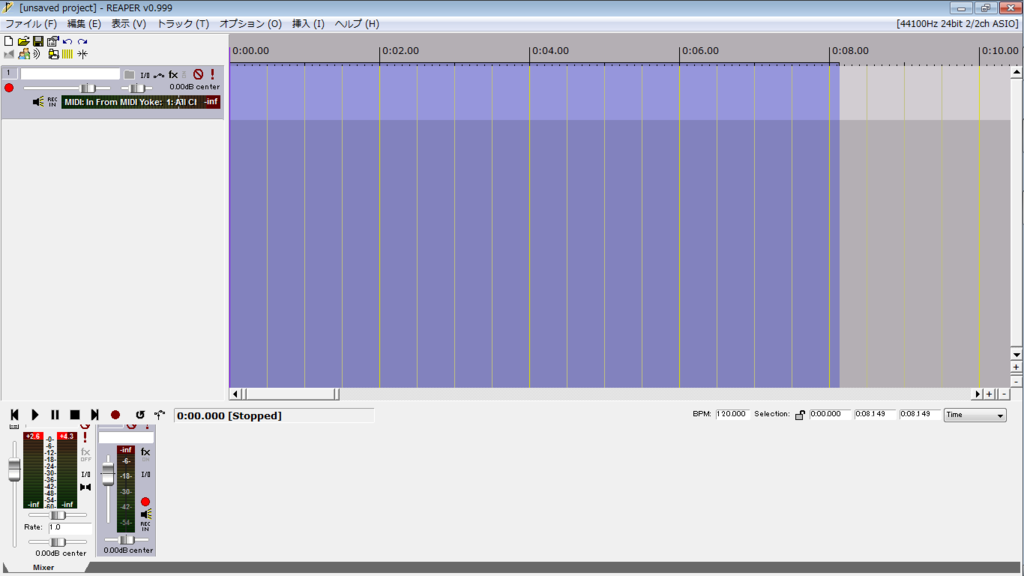1024x576 pixels.
Task: Open an existing project file
Action: (24, 41)
